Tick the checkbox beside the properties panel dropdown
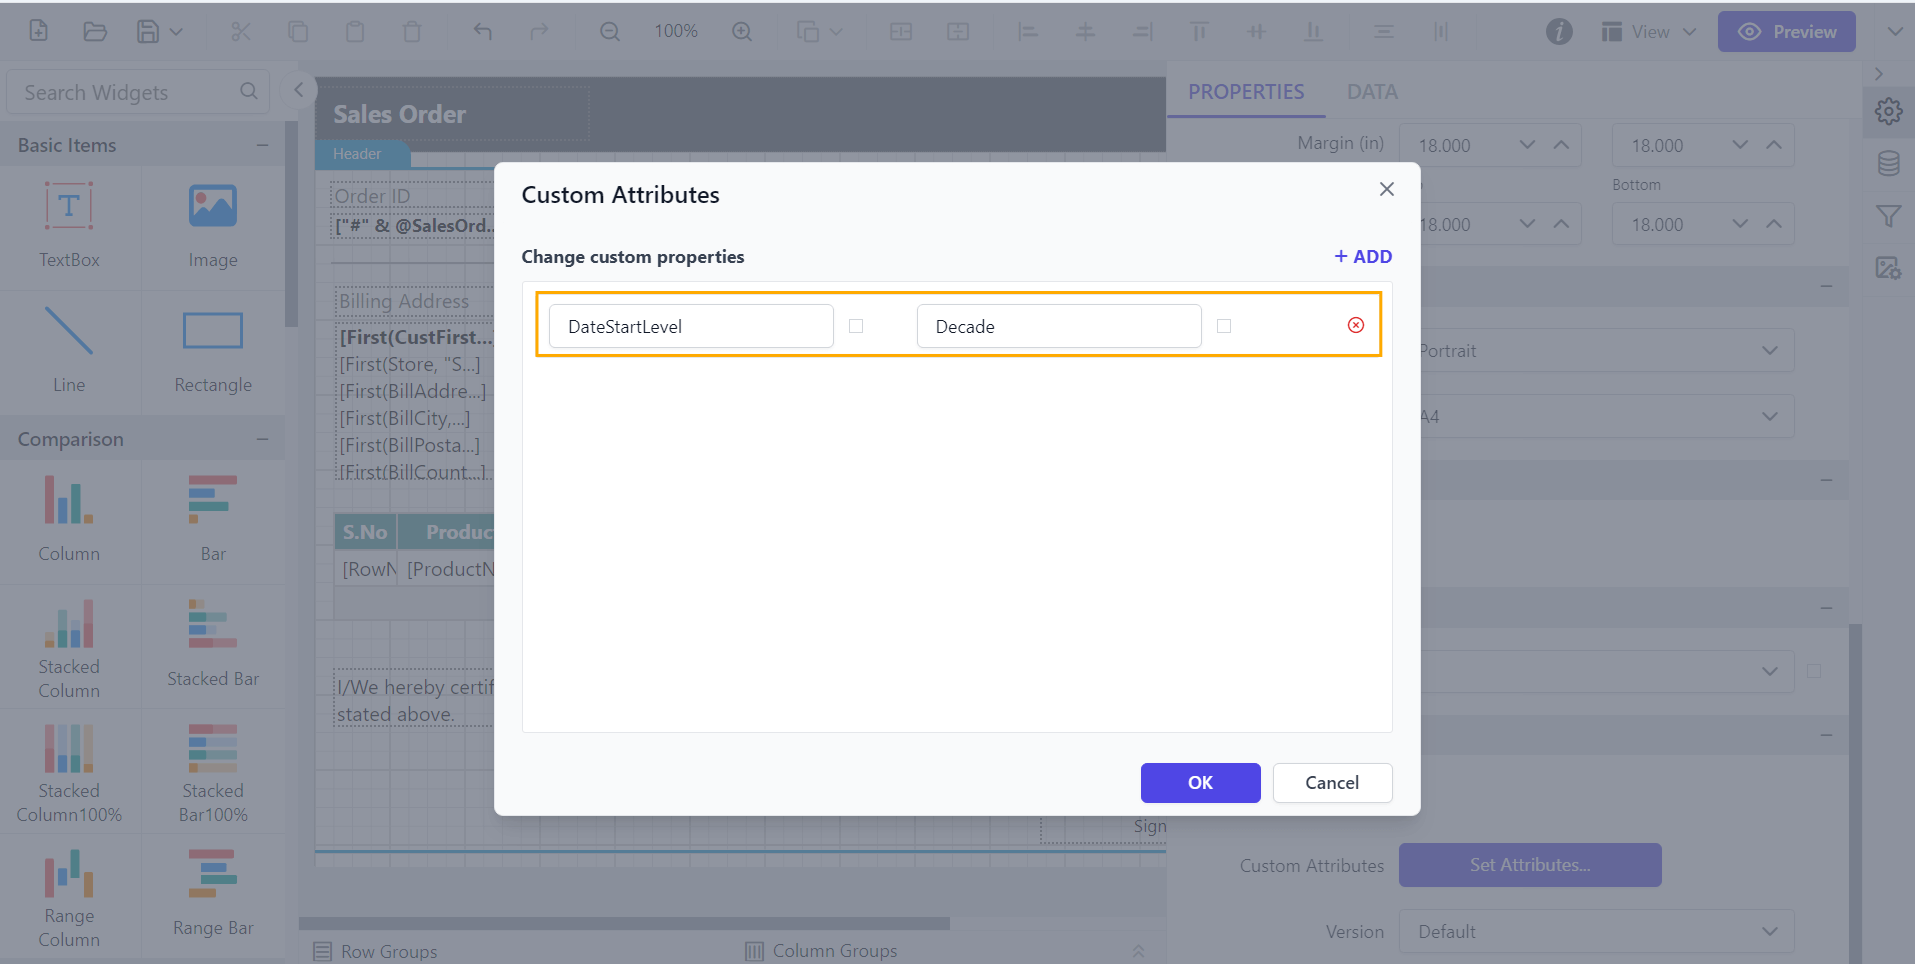Viewport: 1915px width, 964px height. 1814,671
